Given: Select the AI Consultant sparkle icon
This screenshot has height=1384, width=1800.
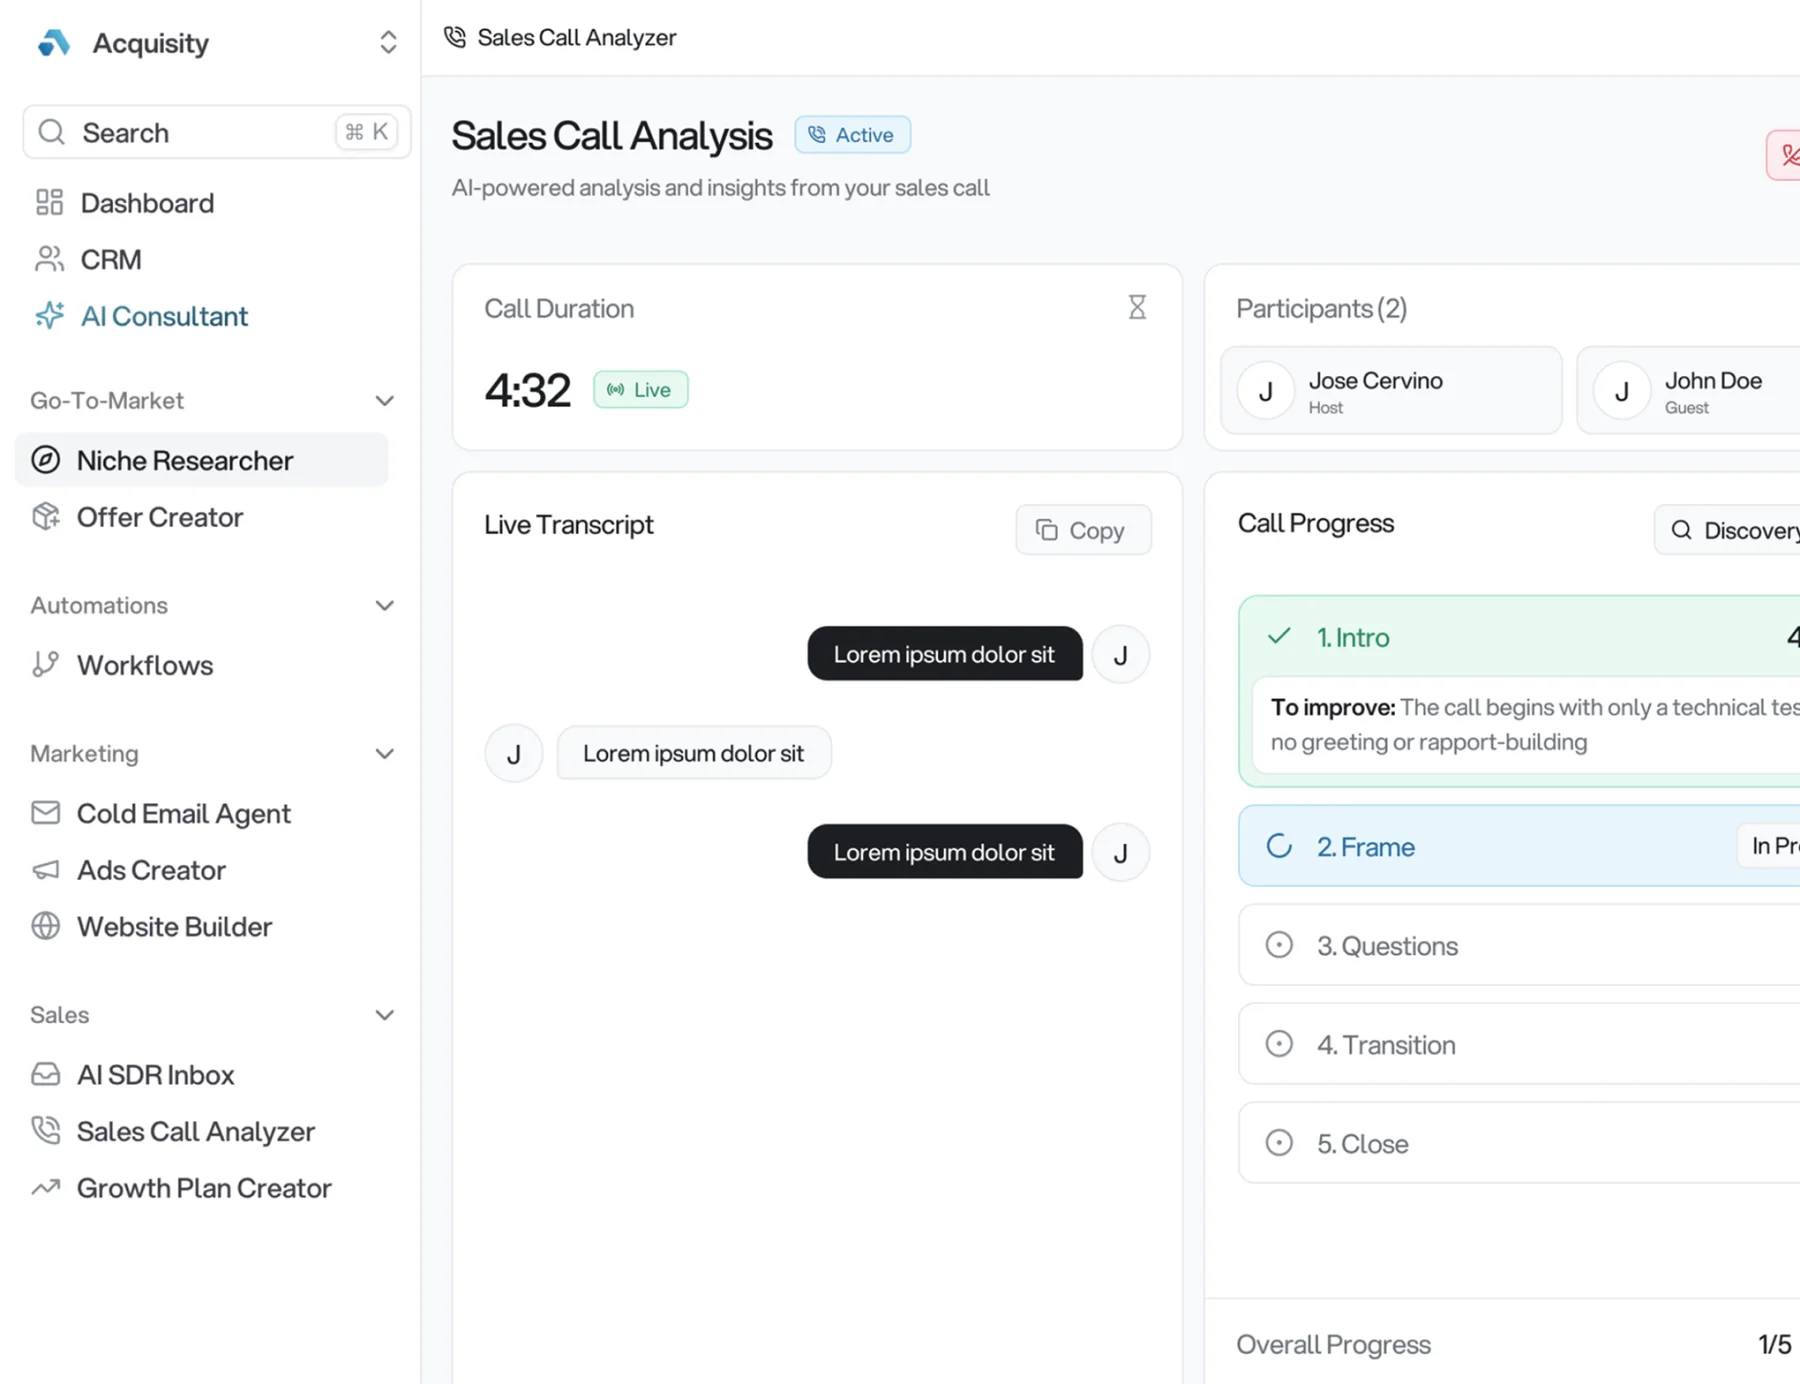Looking at the screenshot, I should click(50, 316).
